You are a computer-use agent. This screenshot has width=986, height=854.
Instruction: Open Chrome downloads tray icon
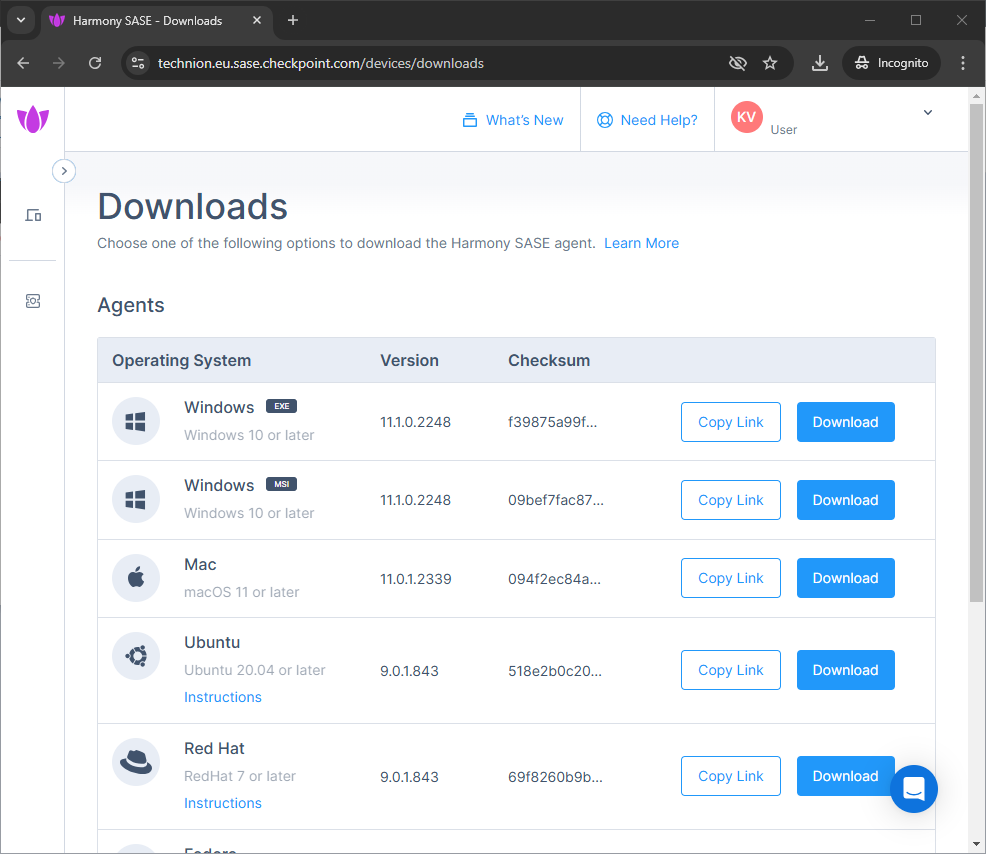(x=819, y=63)
